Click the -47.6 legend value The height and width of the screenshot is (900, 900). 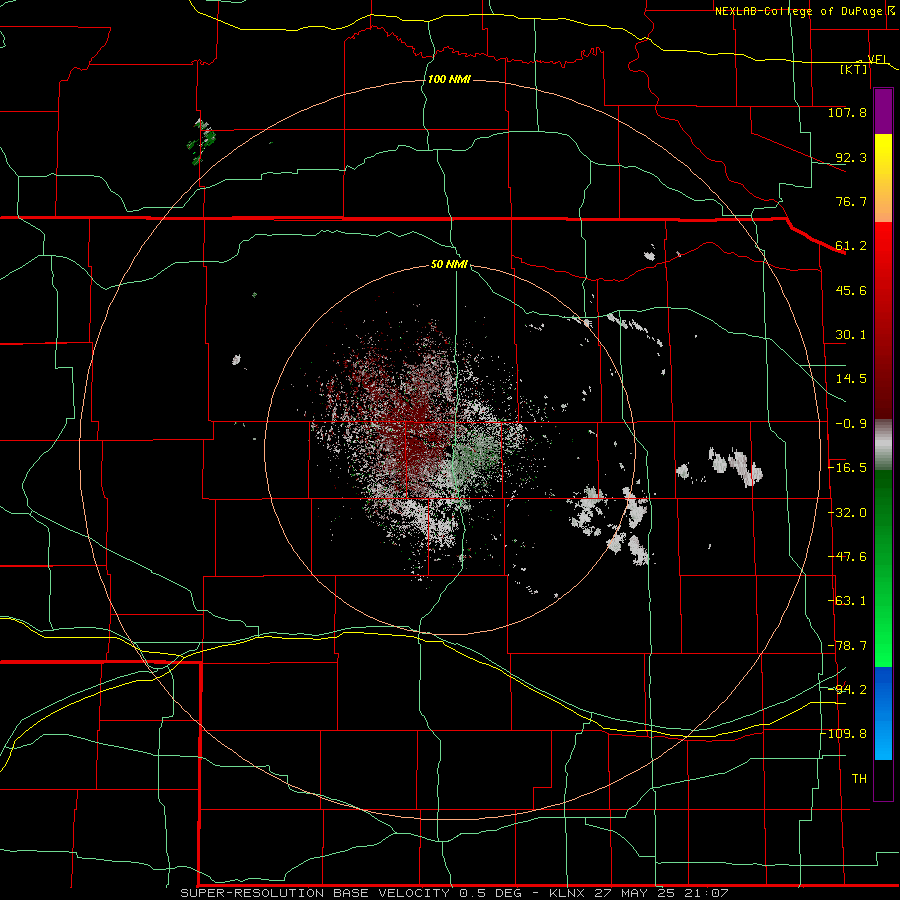[x=847, y=557]
